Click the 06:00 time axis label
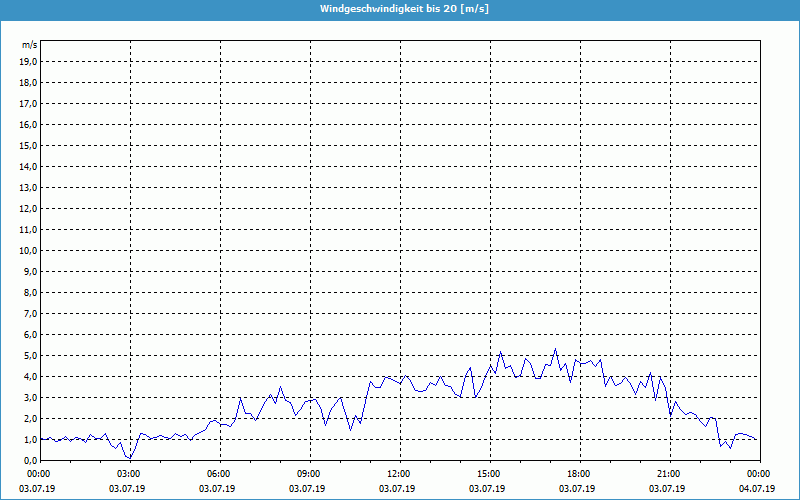The height and width of the screenshot is (500, 800). 219,474
